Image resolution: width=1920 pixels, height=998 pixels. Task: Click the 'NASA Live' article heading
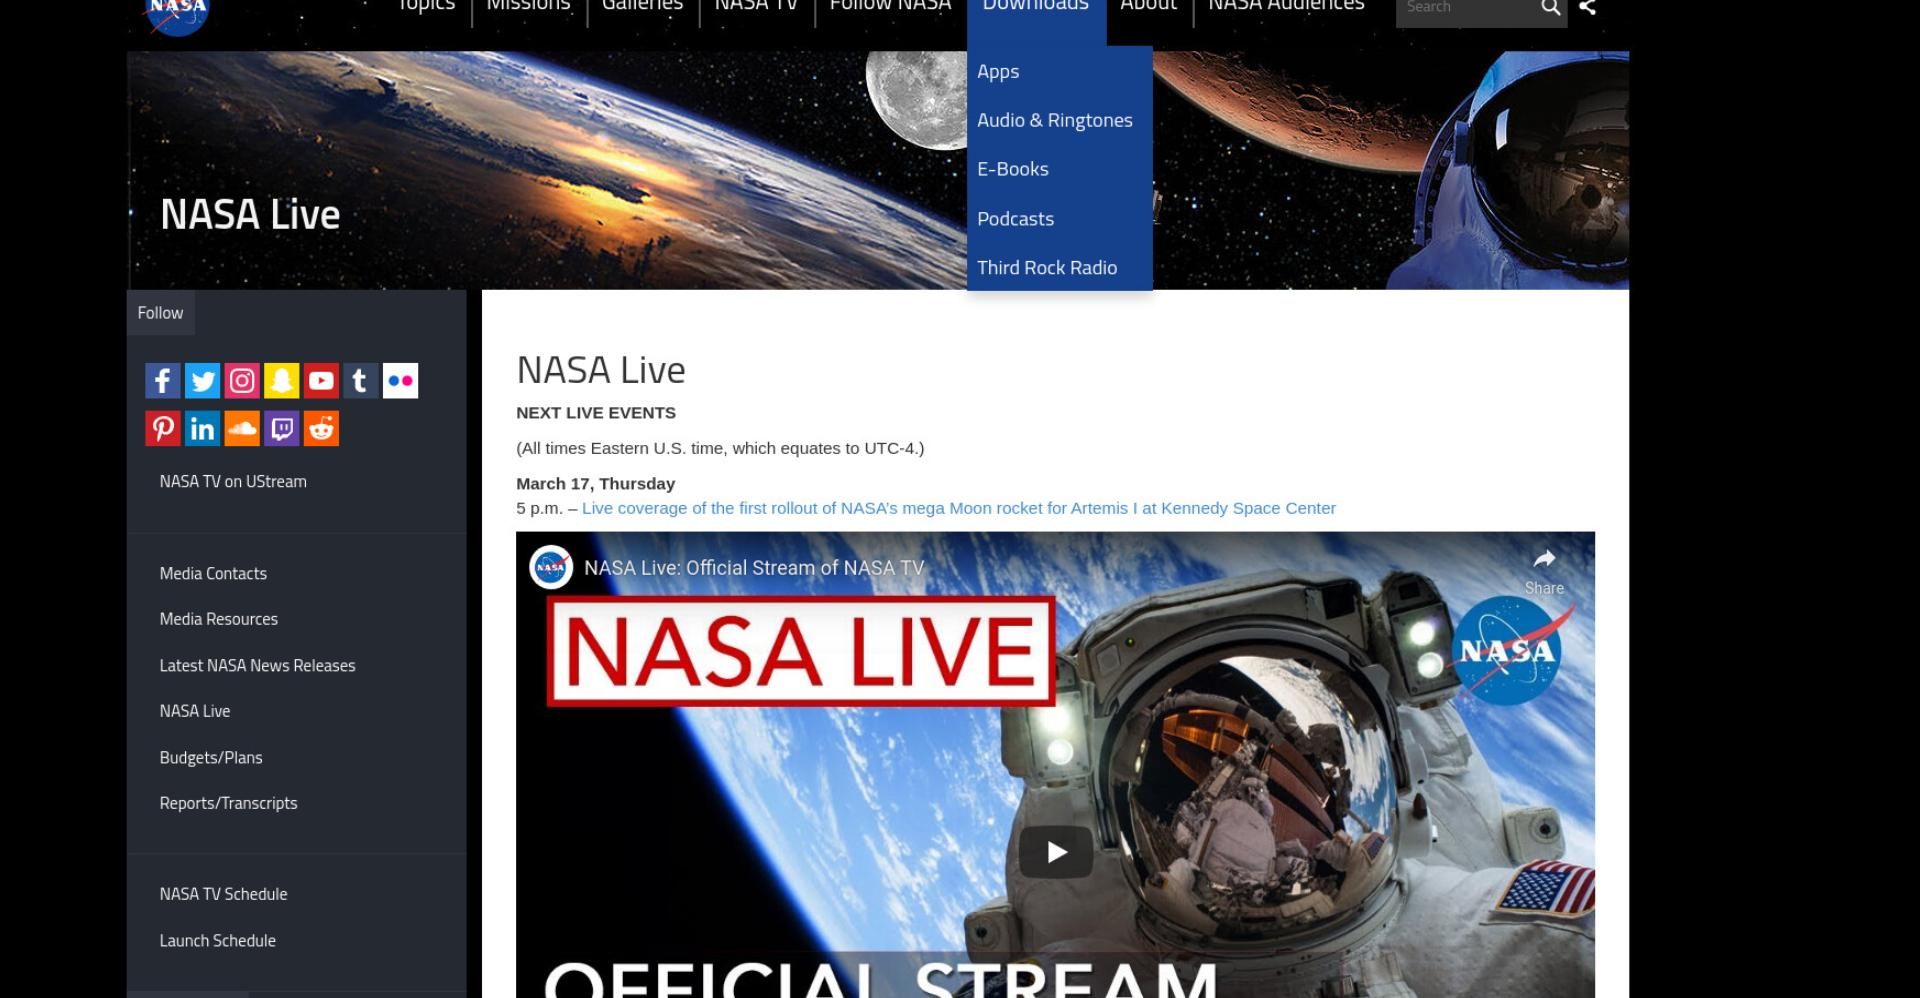point(601,370)
